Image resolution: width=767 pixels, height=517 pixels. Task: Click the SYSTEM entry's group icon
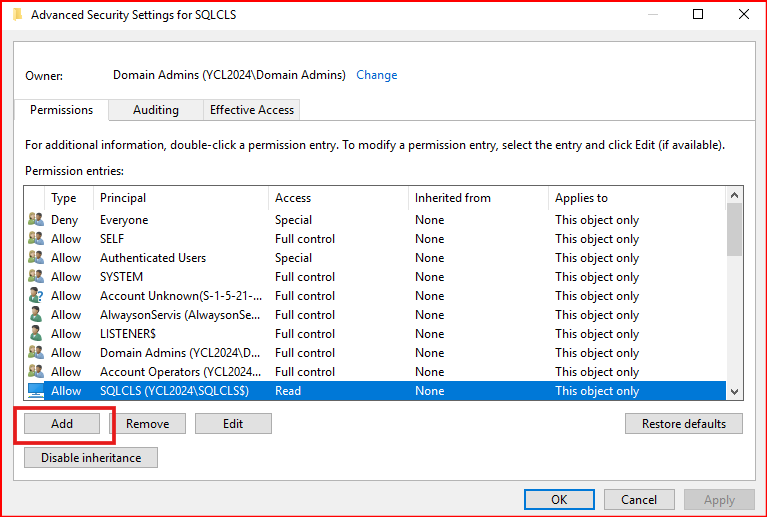(x=36, y=277)
